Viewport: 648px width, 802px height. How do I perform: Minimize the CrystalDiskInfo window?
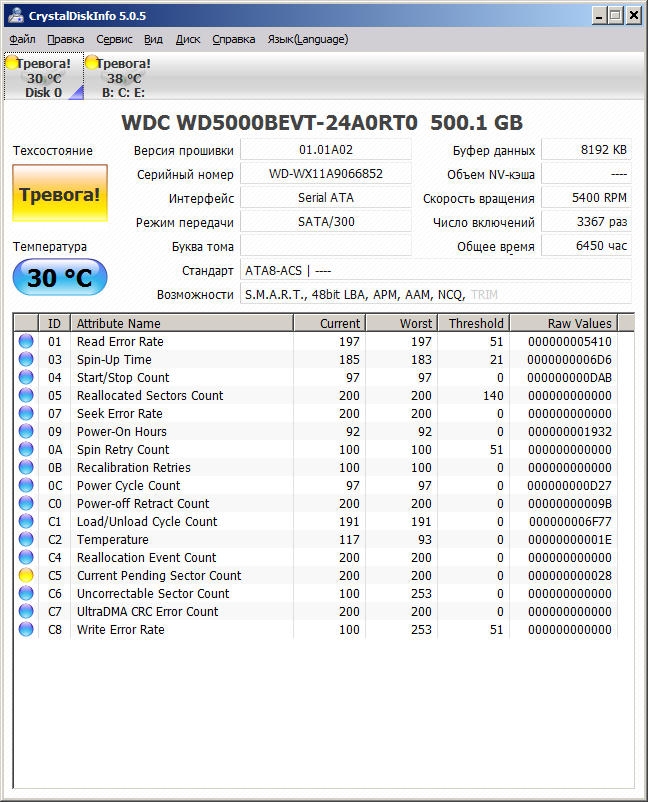tap(599, 16)
